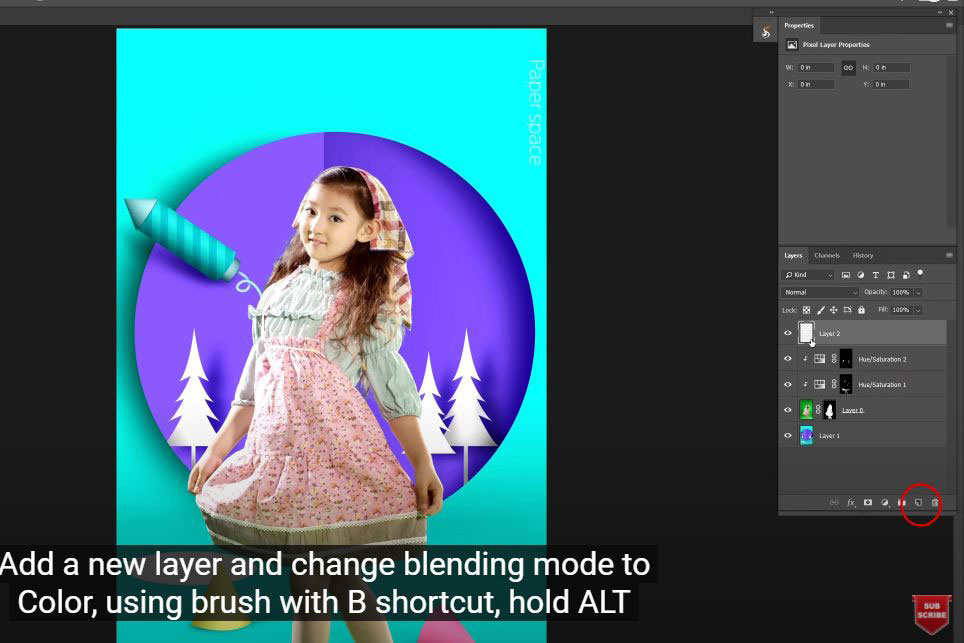Lock transparent pixels for the layer

pyautogui.click(x=806, y=310)
